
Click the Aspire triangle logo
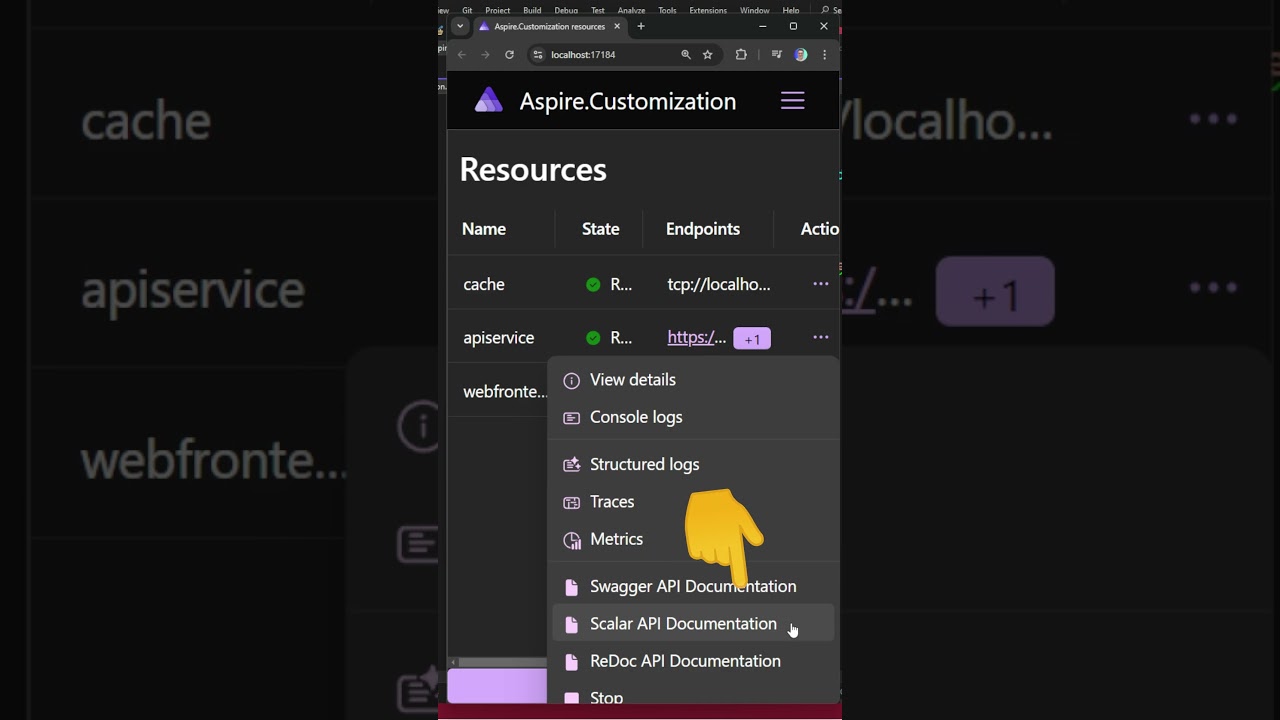[488, 100]
